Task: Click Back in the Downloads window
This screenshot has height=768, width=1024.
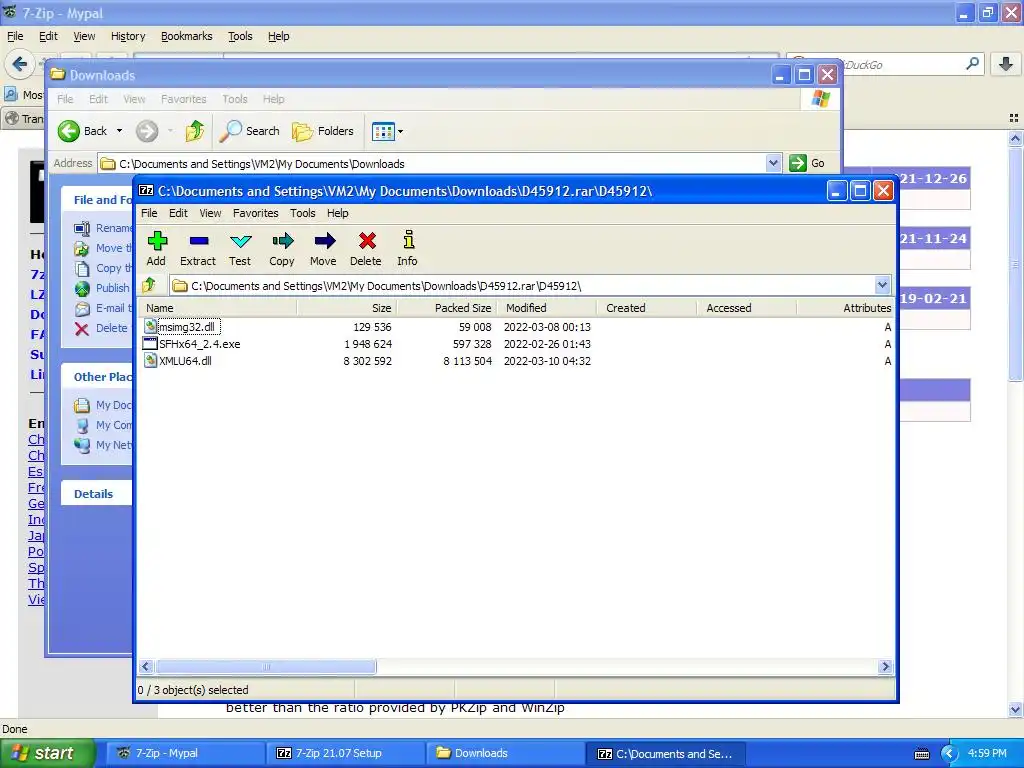Action: [x=83, y=131]
